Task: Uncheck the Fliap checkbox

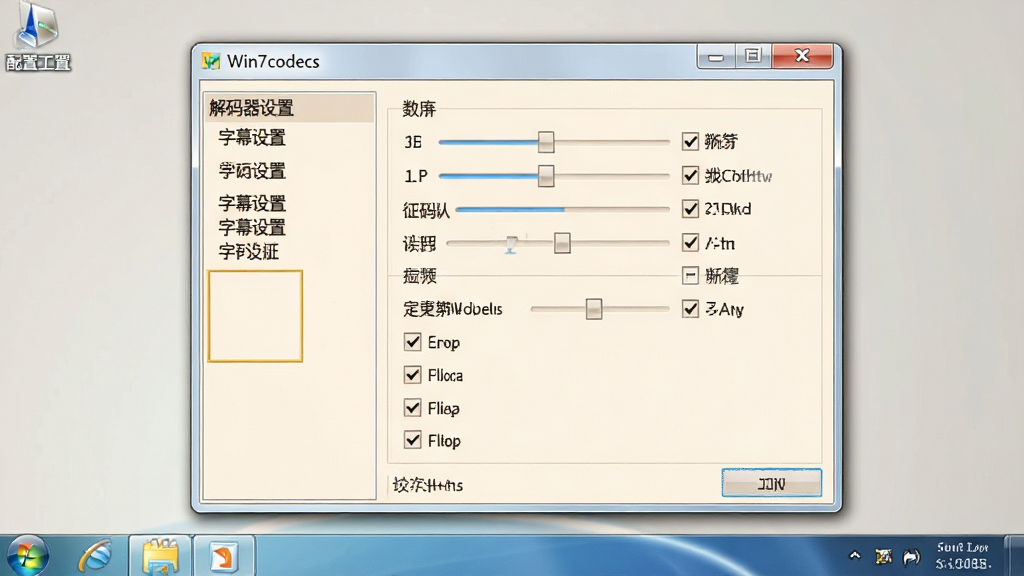Action: click(x=412, y=408)
